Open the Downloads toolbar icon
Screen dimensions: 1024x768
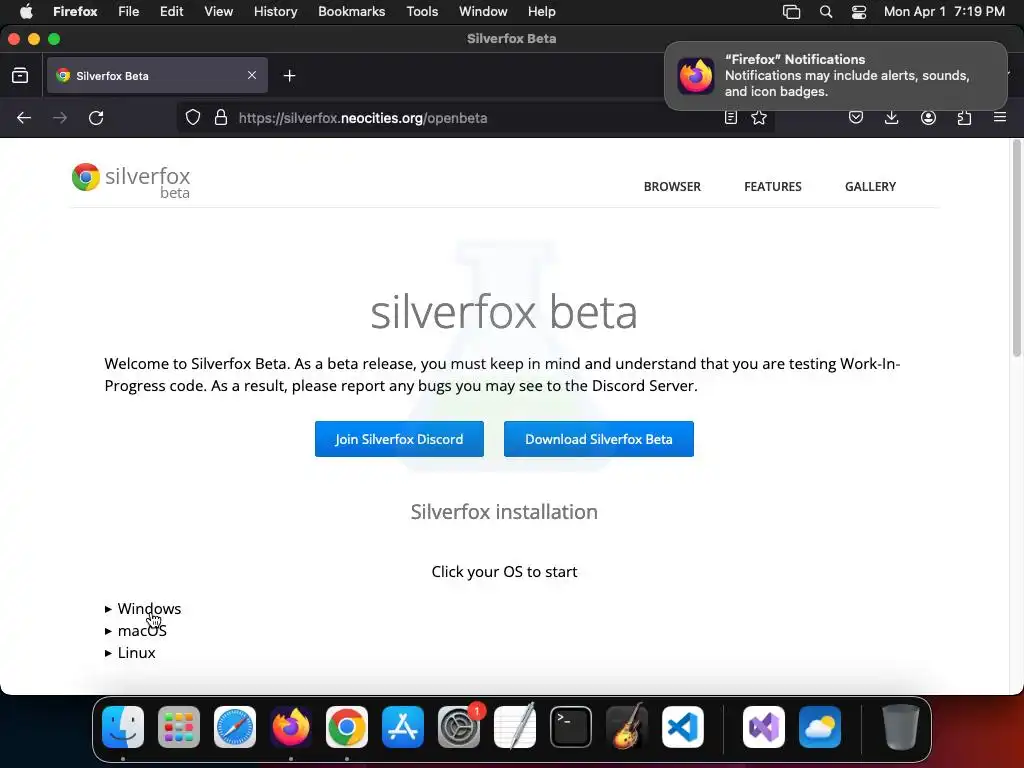tap(891, 118)
